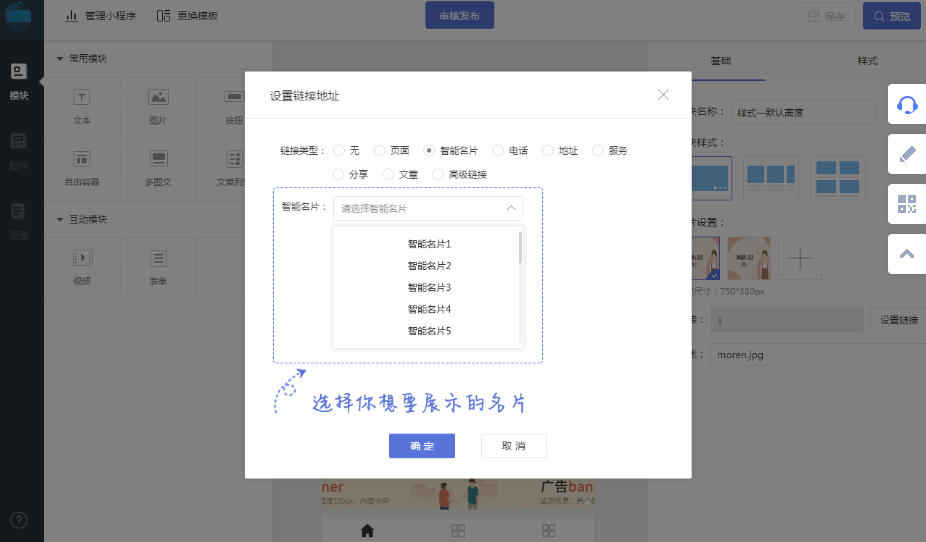Screen dimensions: 926x542
Task: Click the home icon in phone preview
Action: 367,530
